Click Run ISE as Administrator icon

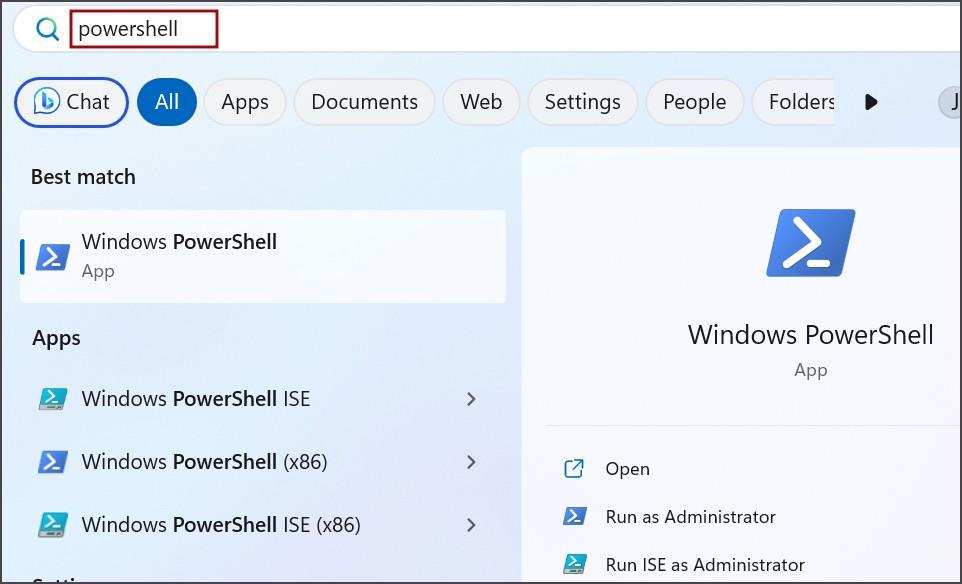point(575,563)
